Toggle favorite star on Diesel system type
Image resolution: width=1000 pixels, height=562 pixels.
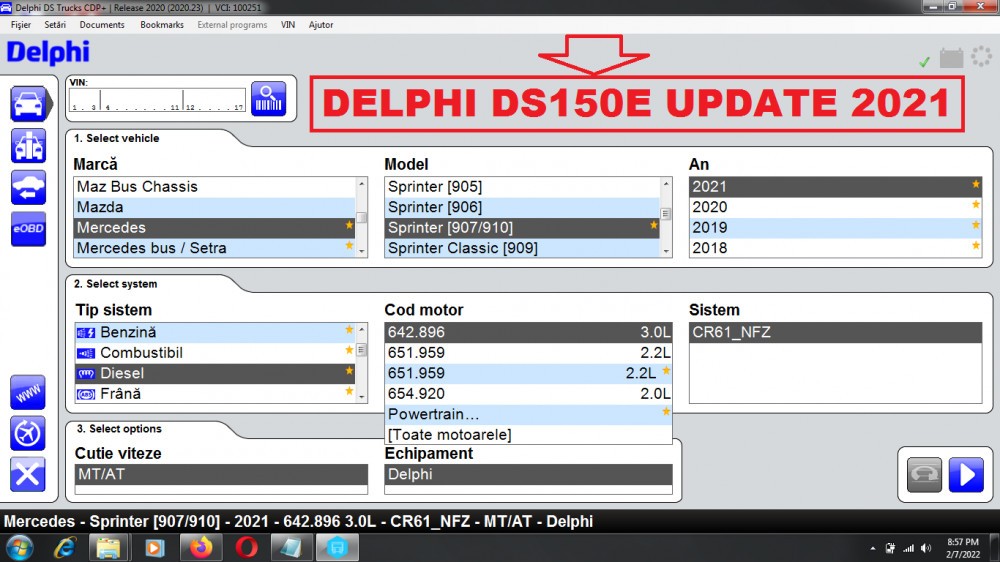pos(349,371)
